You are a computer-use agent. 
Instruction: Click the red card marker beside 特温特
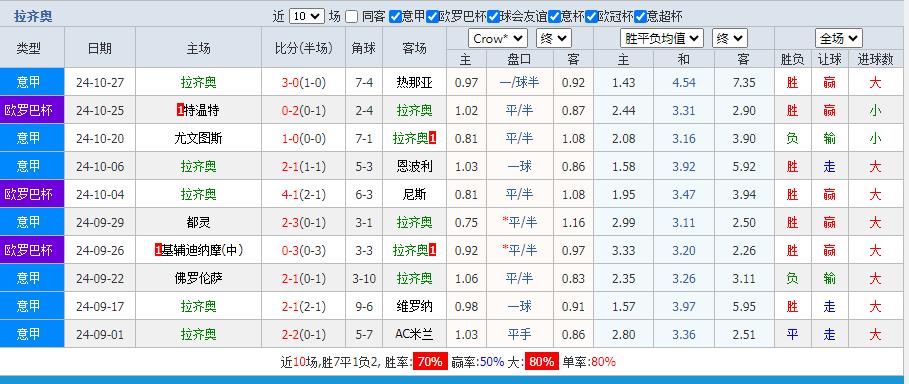(x=180, y=110)
